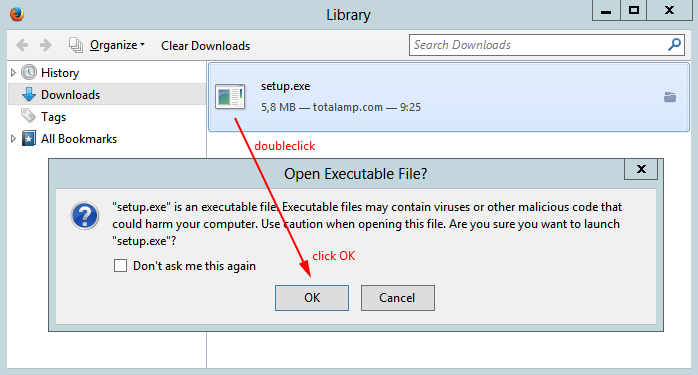
Task: Click the Firefox logo icon in title bar
Action: pos(17,14)
